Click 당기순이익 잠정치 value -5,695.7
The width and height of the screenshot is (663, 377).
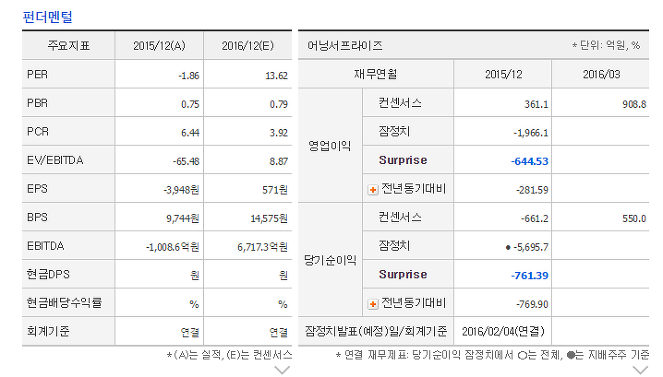pos(531,247)
